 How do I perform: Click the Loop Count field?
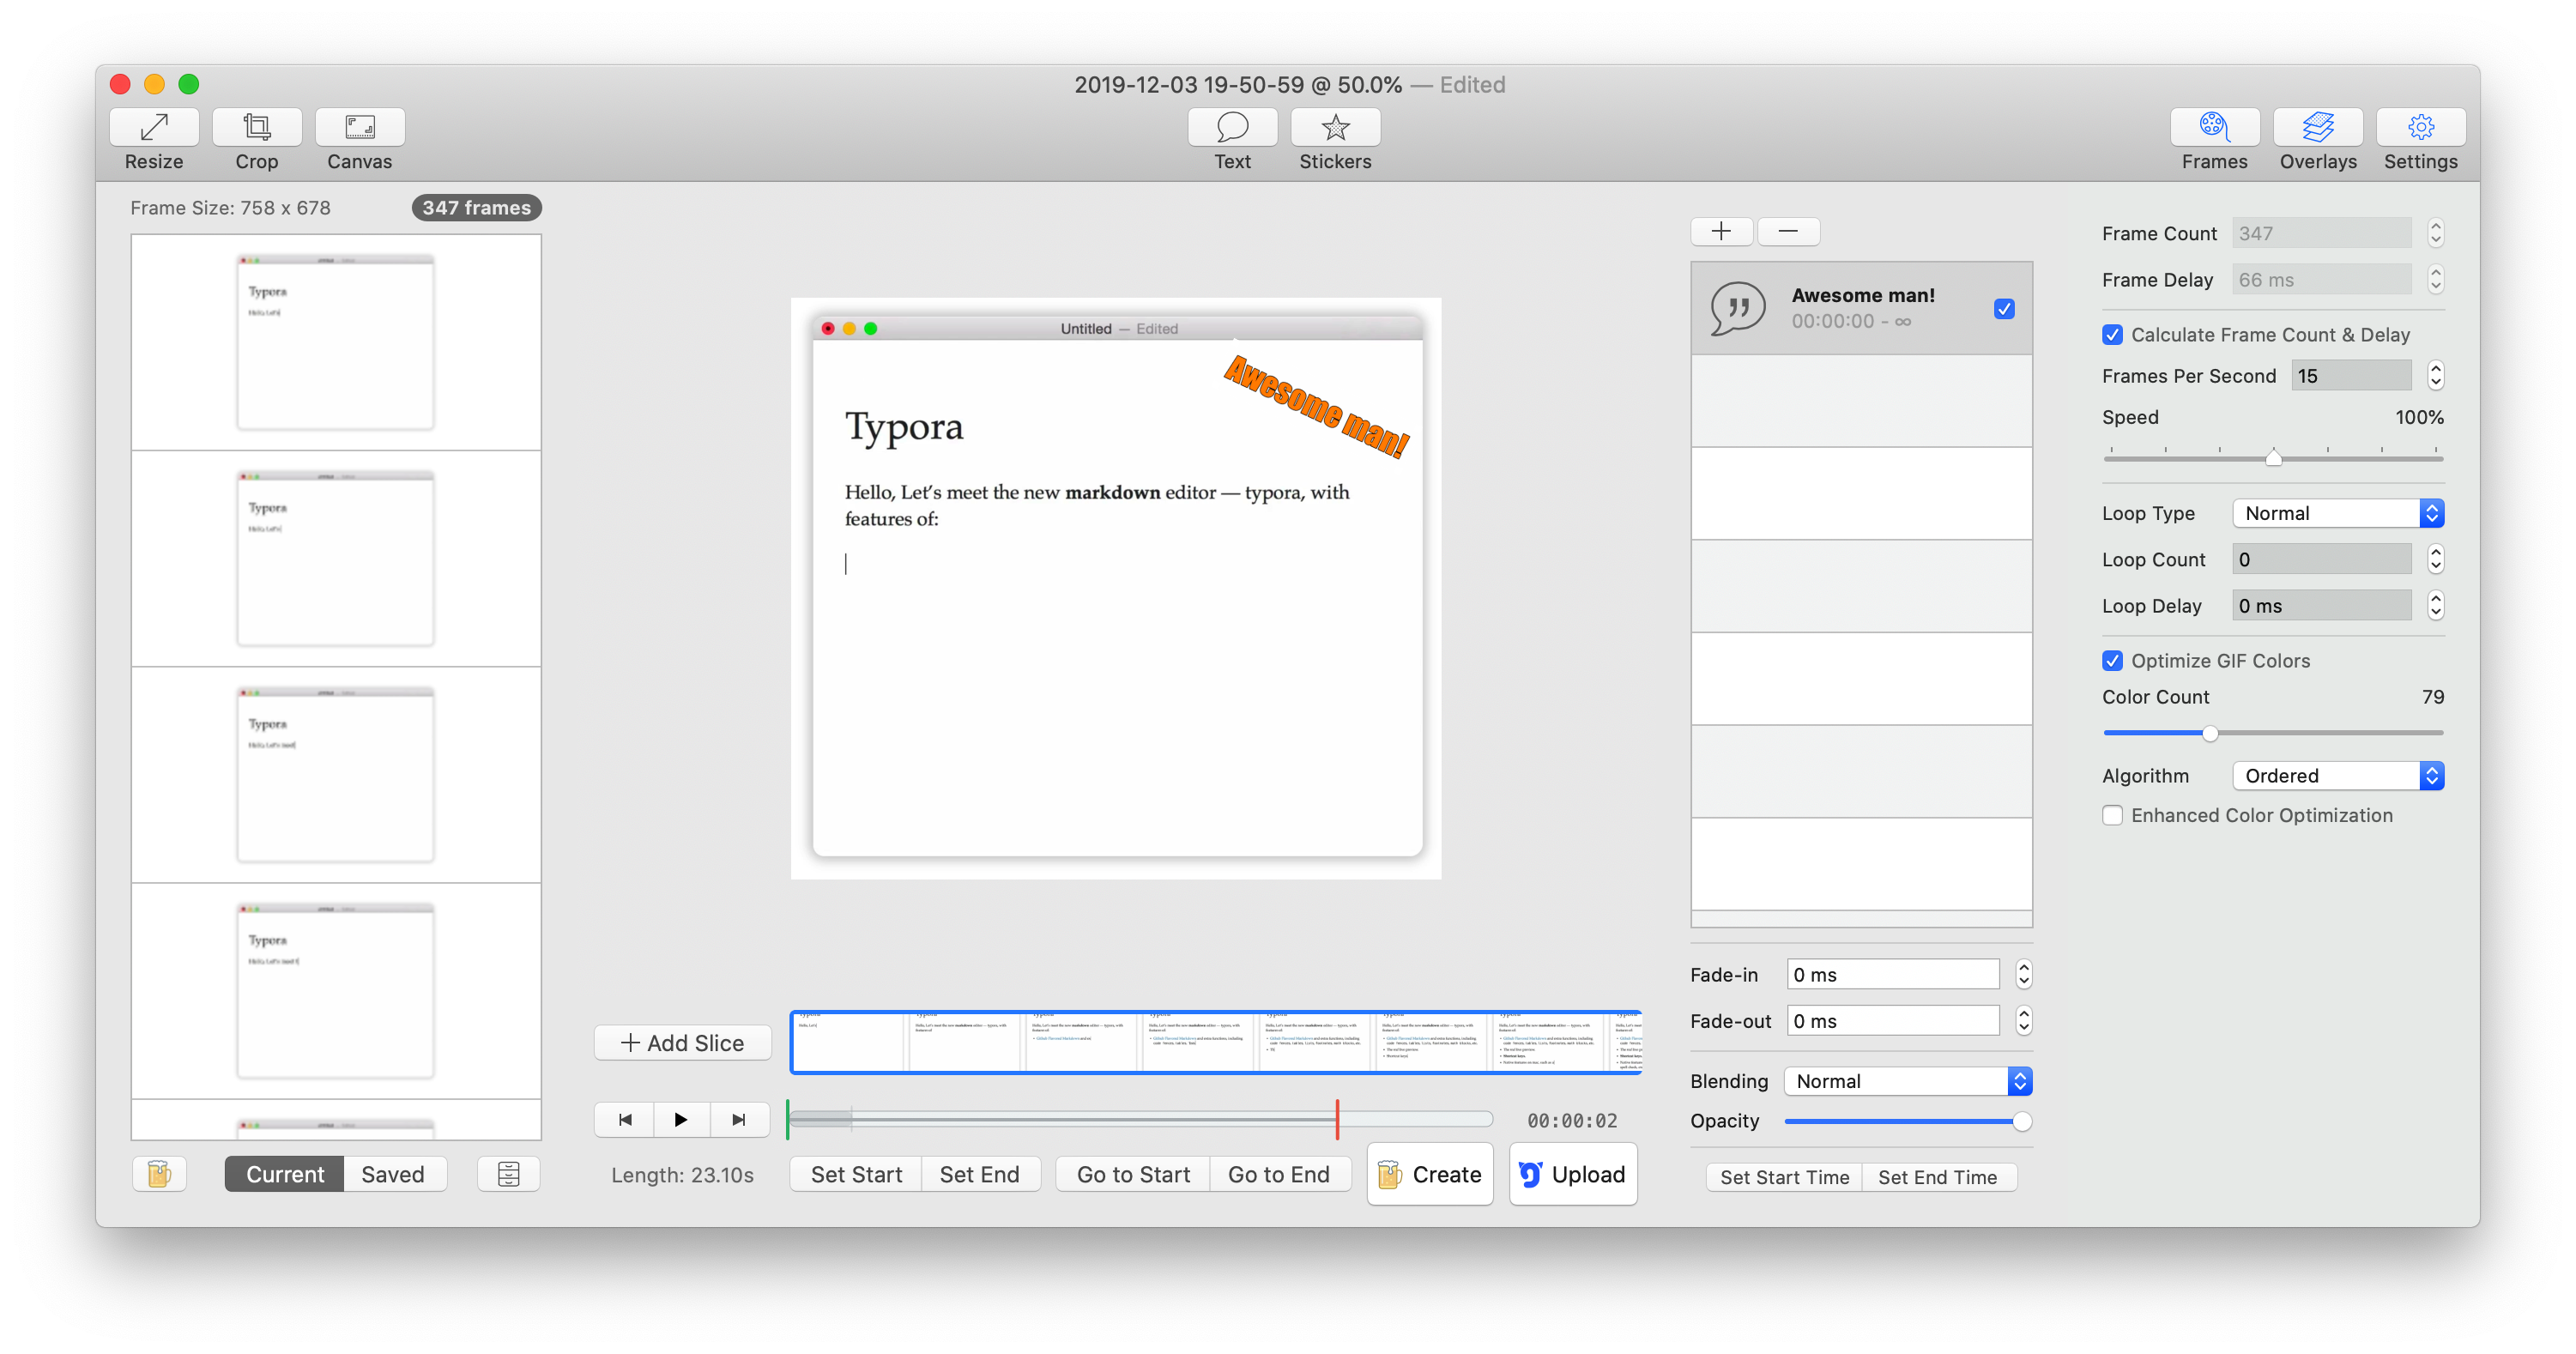pyautogui.click(x=2322, y=560)
